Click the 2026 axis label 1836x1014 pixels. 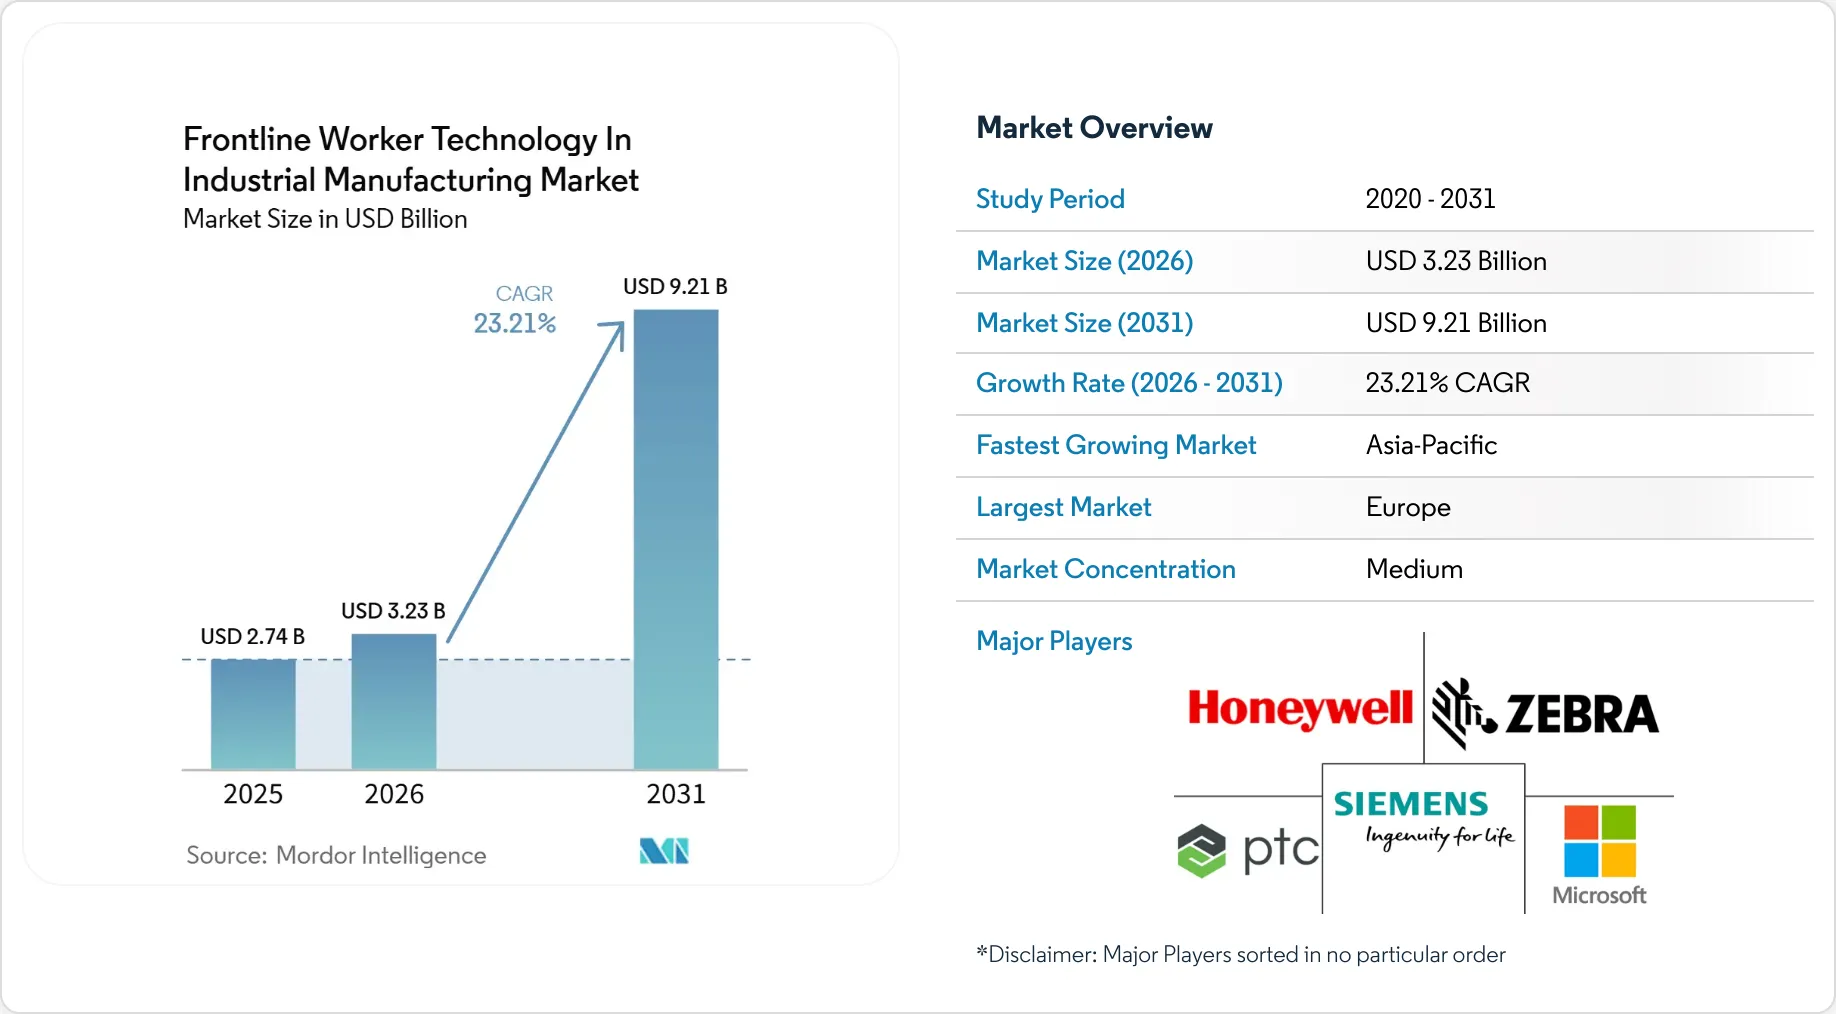(394, 794)
